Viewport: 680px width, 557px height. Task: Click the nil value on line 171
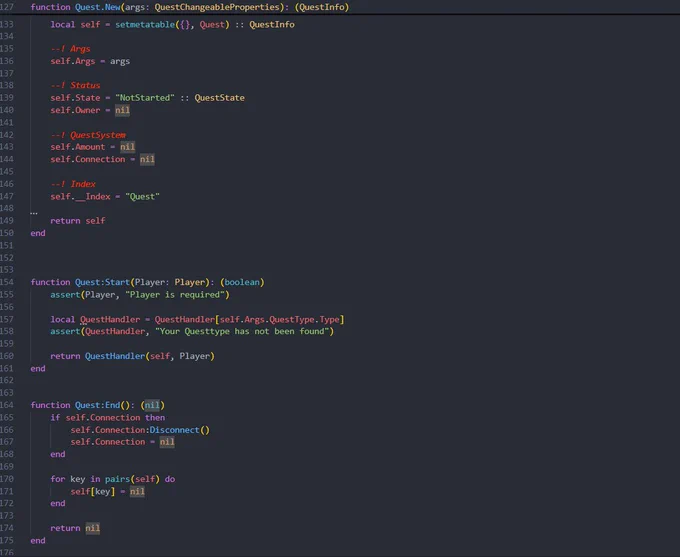pos(137,491)
